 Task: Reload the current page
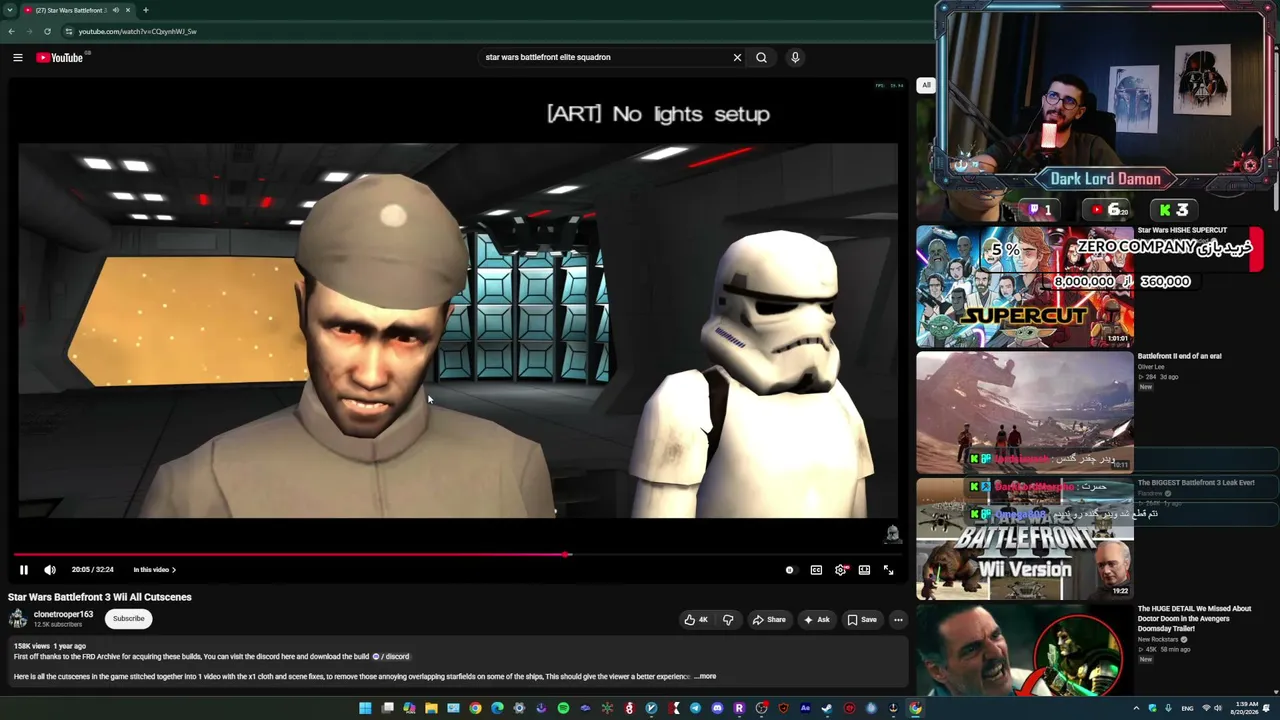(x=47, y=31)
